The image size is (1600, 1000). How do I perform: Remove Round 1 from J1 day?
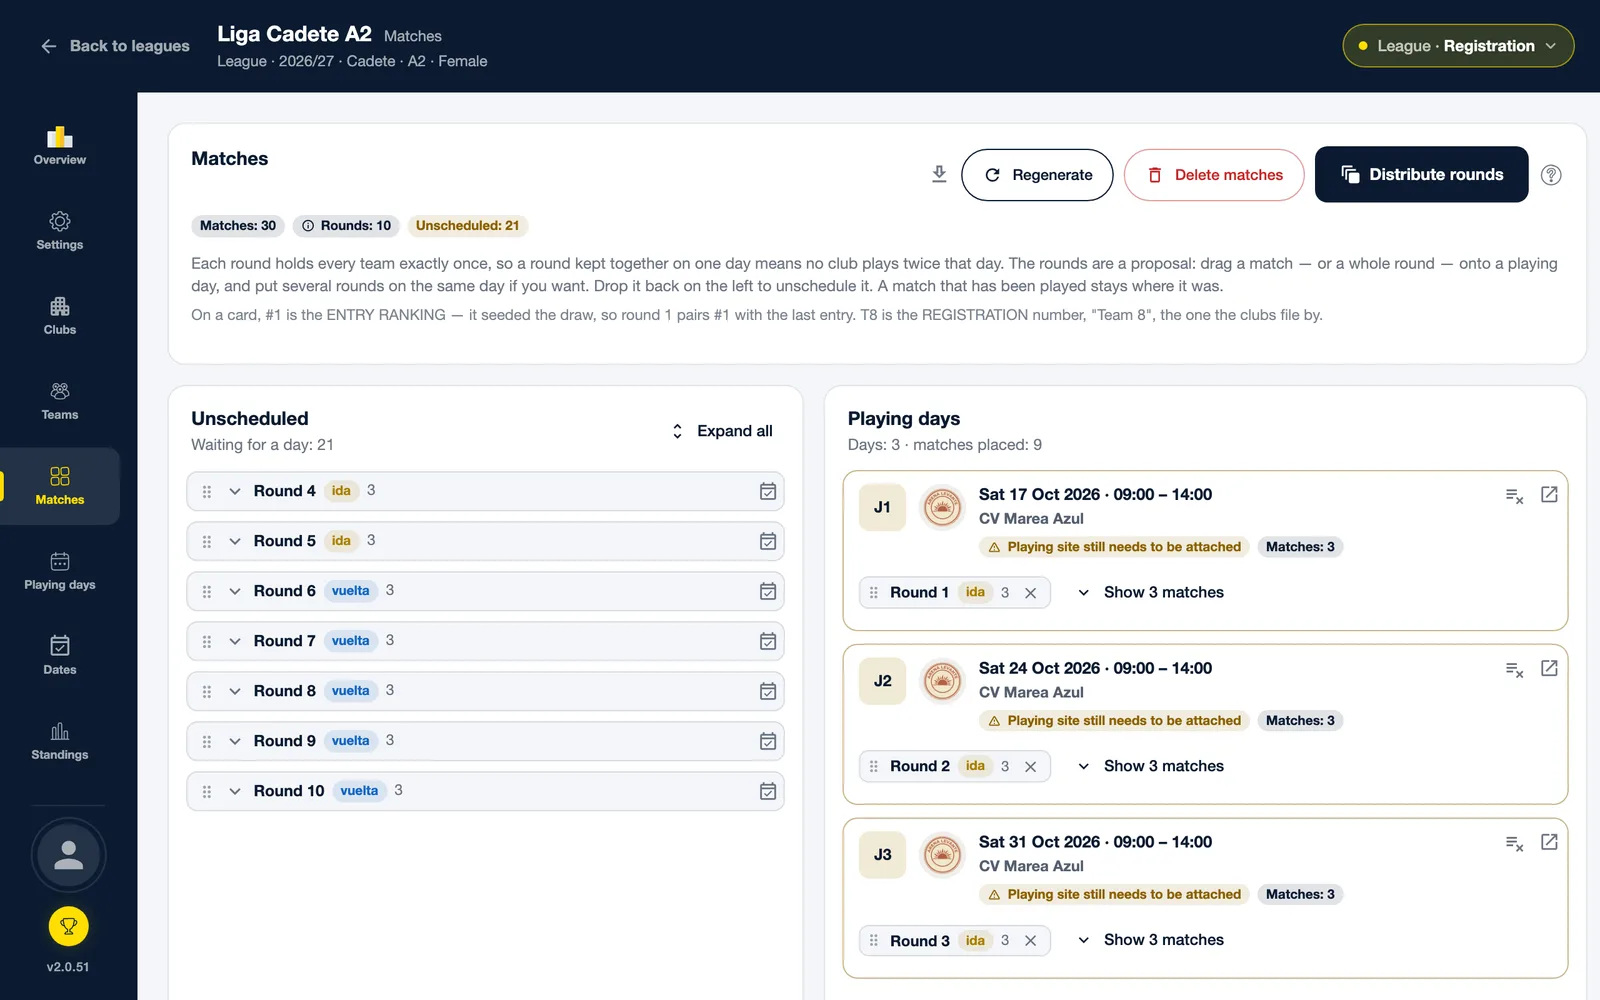[x=1030, y=593]
